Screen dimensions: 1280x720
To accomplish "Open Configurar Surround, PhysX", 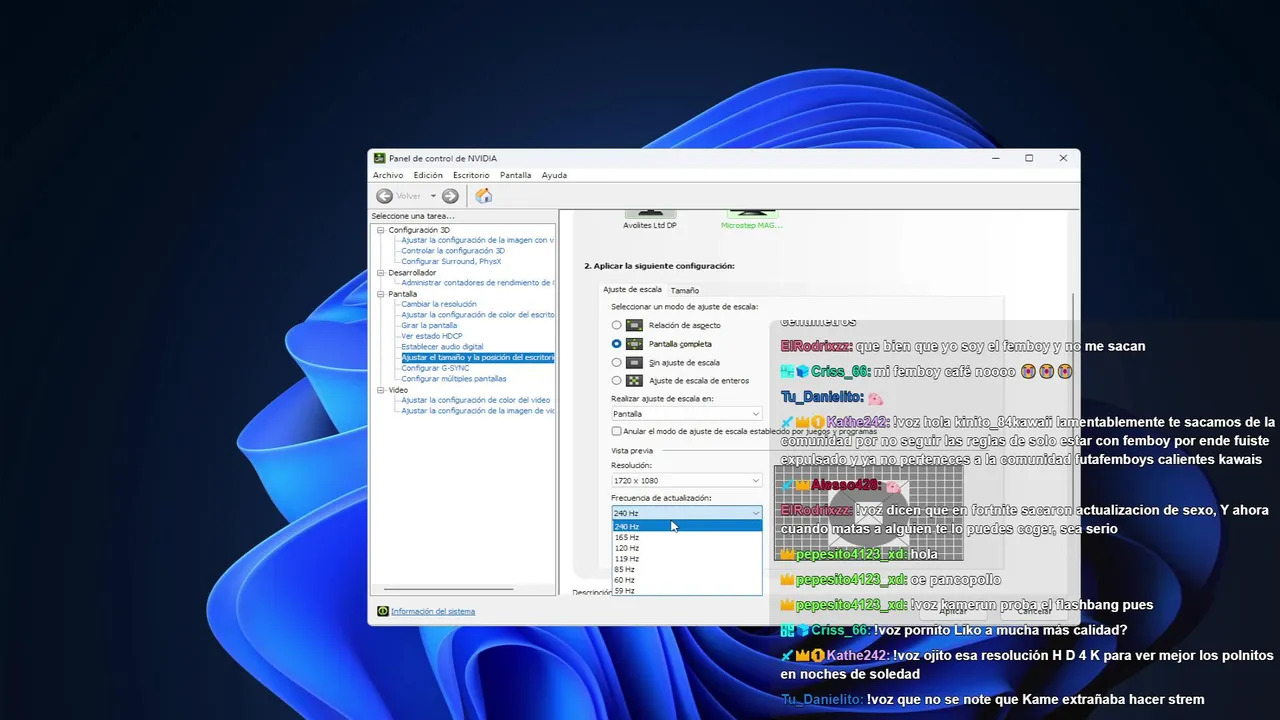I will [x=451, y=262].
